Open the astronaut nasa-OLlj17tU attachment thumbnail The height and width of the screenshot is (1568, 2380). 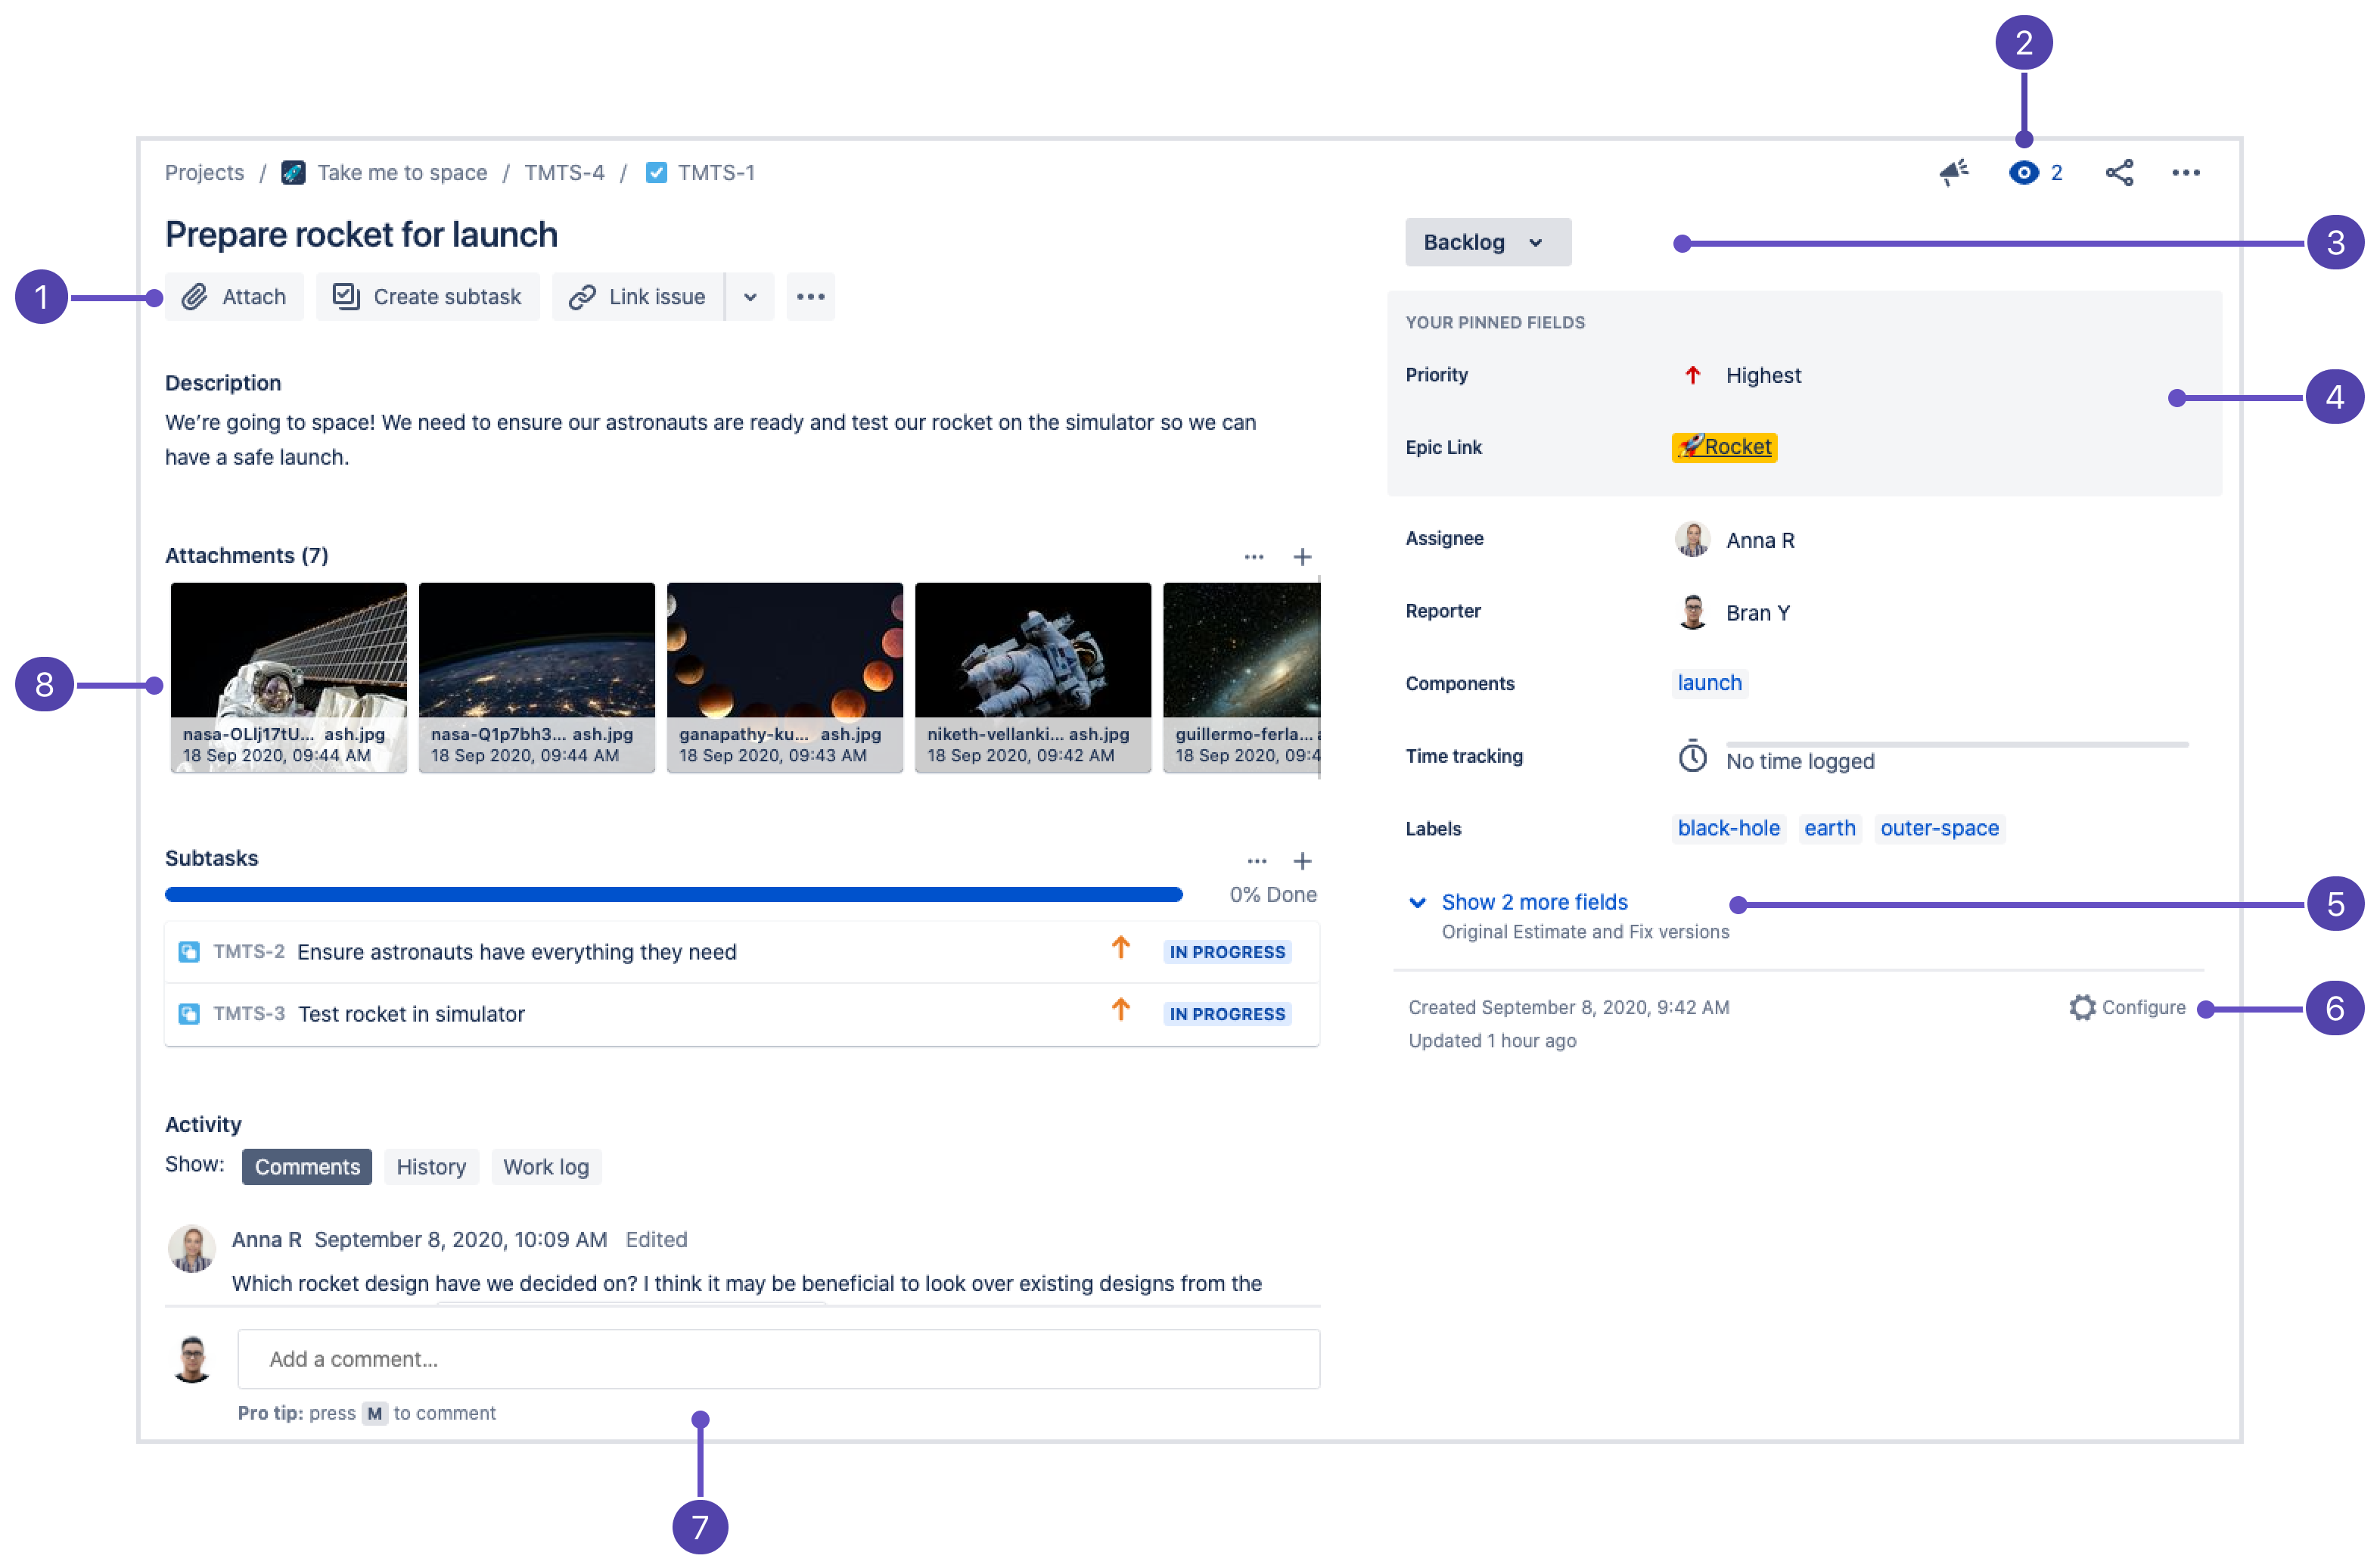(x=289, y=660)
